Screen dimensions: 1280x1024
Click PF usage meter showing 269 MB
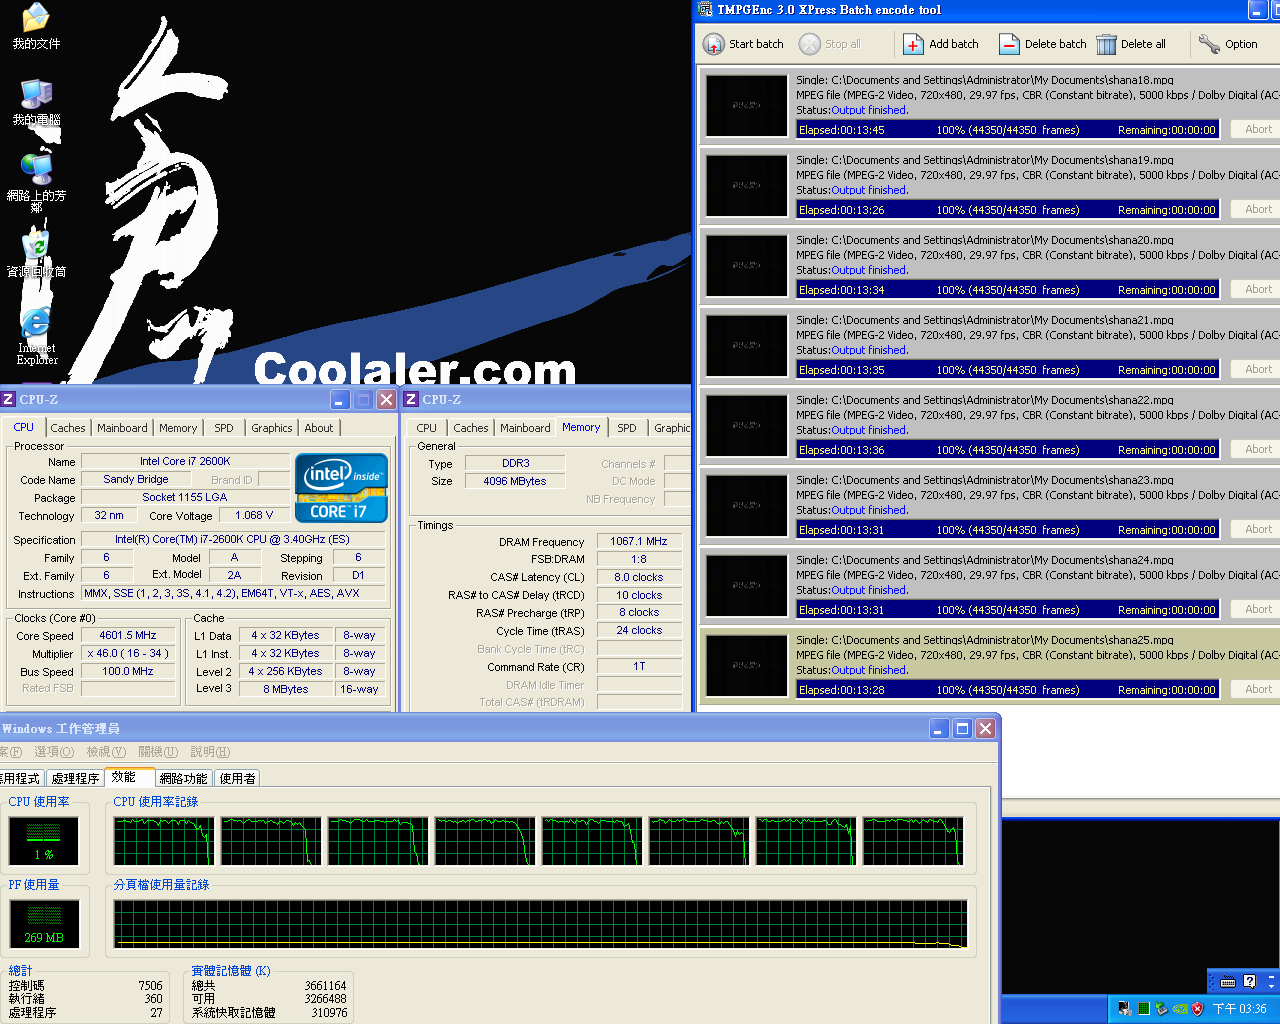(44, 925)
